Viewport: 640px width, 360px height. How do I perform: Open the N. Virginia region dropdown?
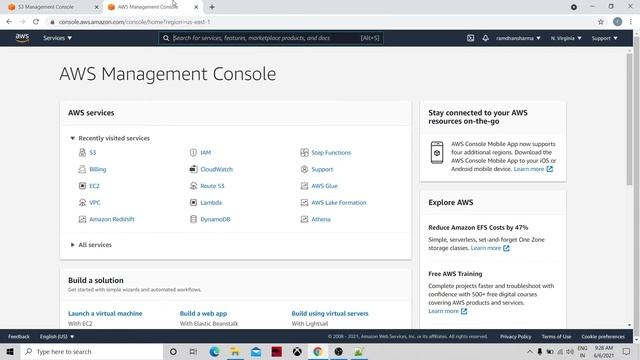566,38
